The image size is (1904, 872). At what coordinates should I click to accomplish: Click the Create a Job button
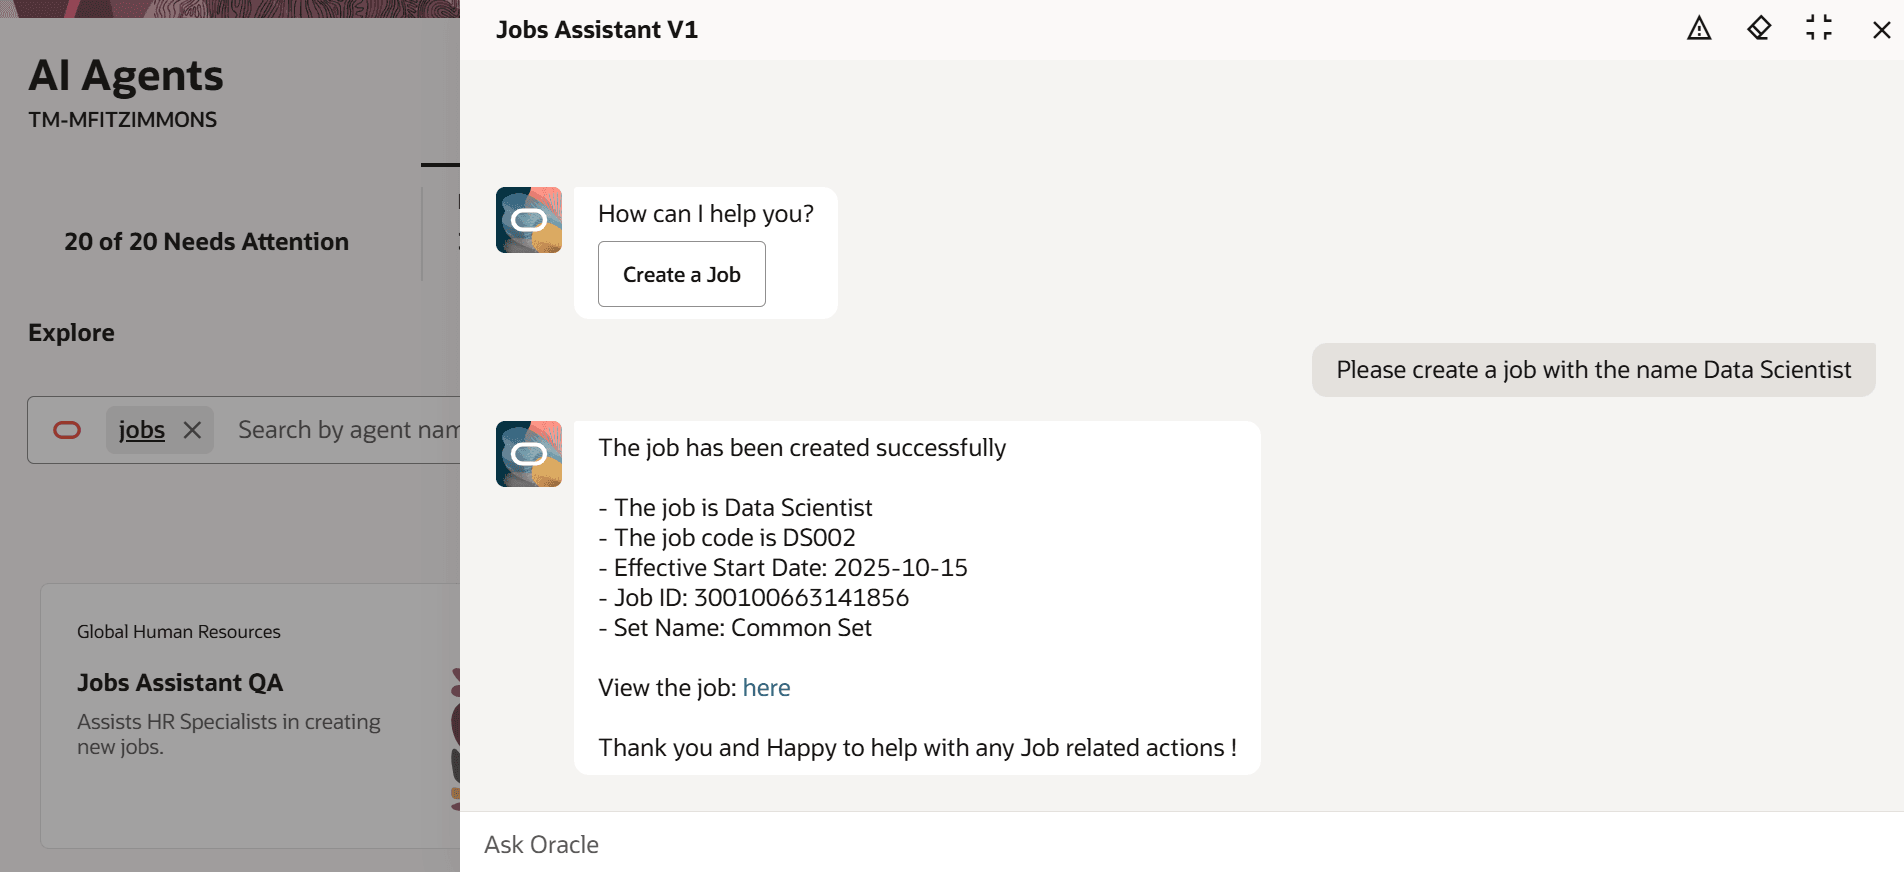point(682,274)
